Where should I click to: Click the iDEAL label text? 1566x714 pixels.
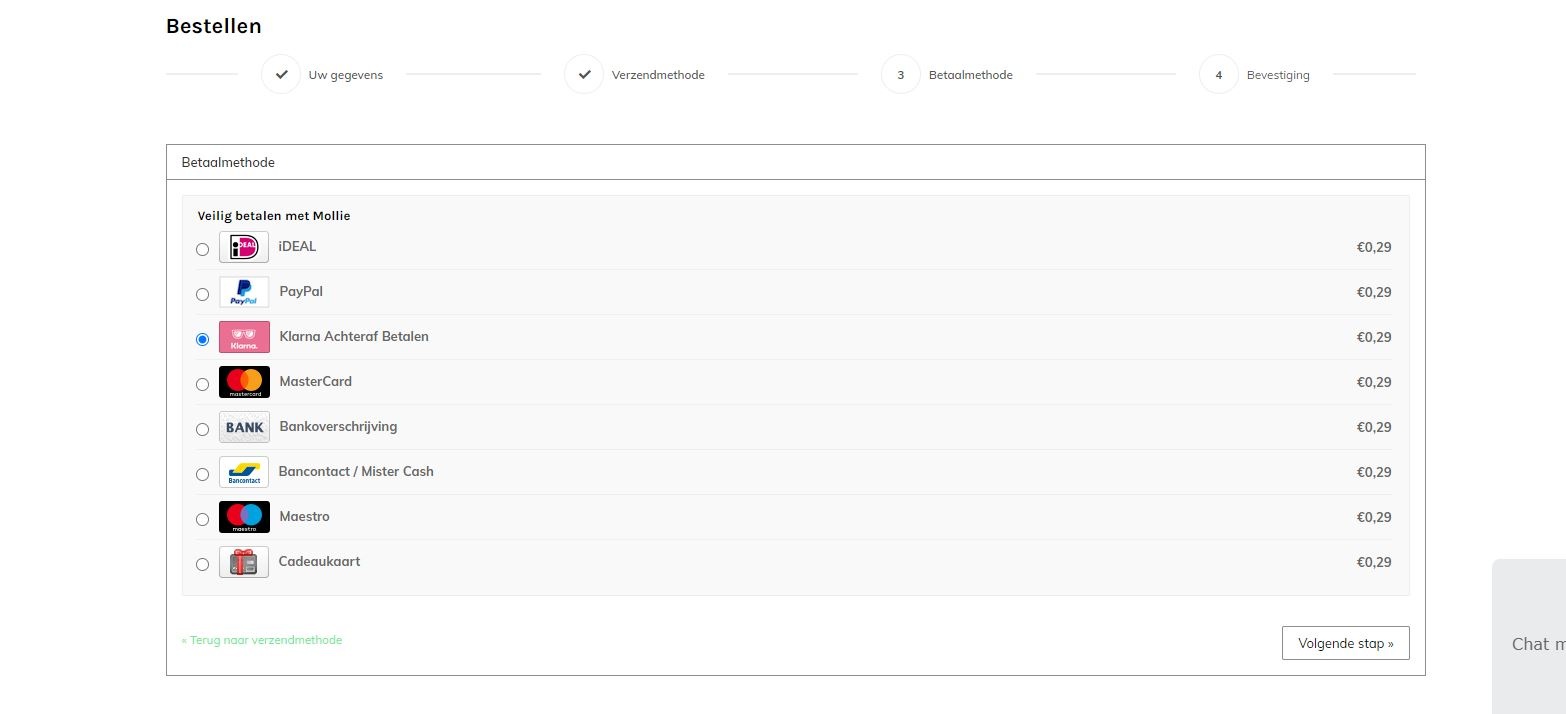click(x=298, y=246)
